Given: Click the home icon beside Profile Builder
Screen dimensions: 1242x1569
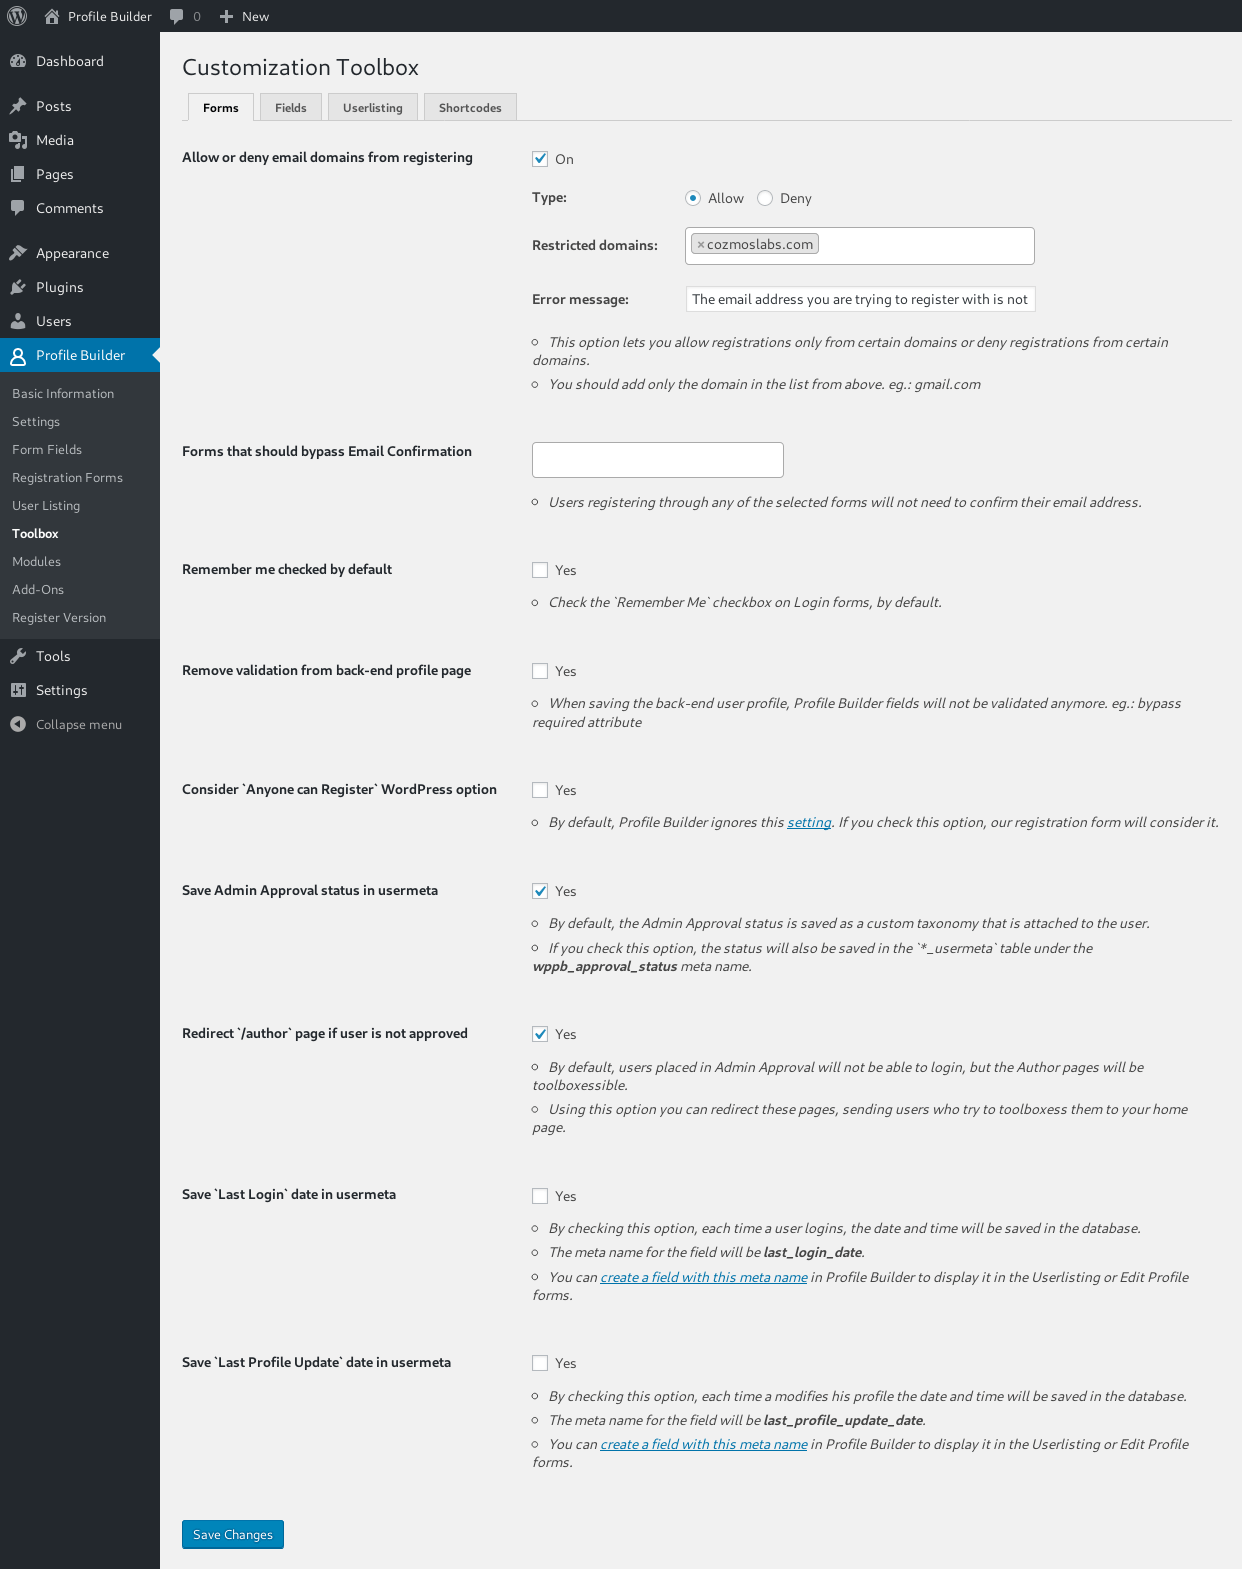Looking at the screenshot, I should [52, 16].
